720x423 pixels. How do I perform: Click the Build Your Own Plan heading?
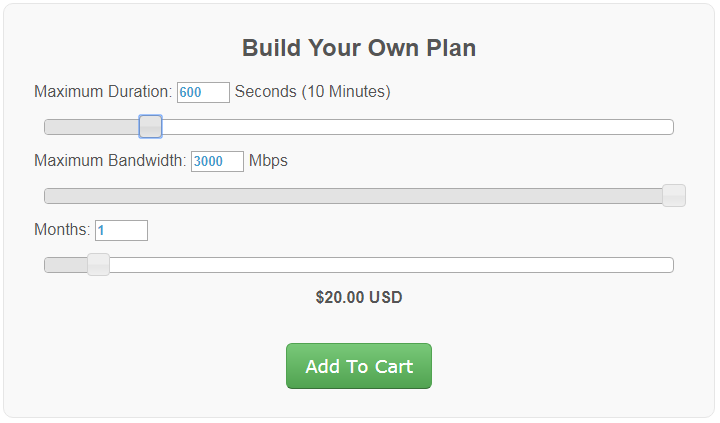click(x=359, y=48)
